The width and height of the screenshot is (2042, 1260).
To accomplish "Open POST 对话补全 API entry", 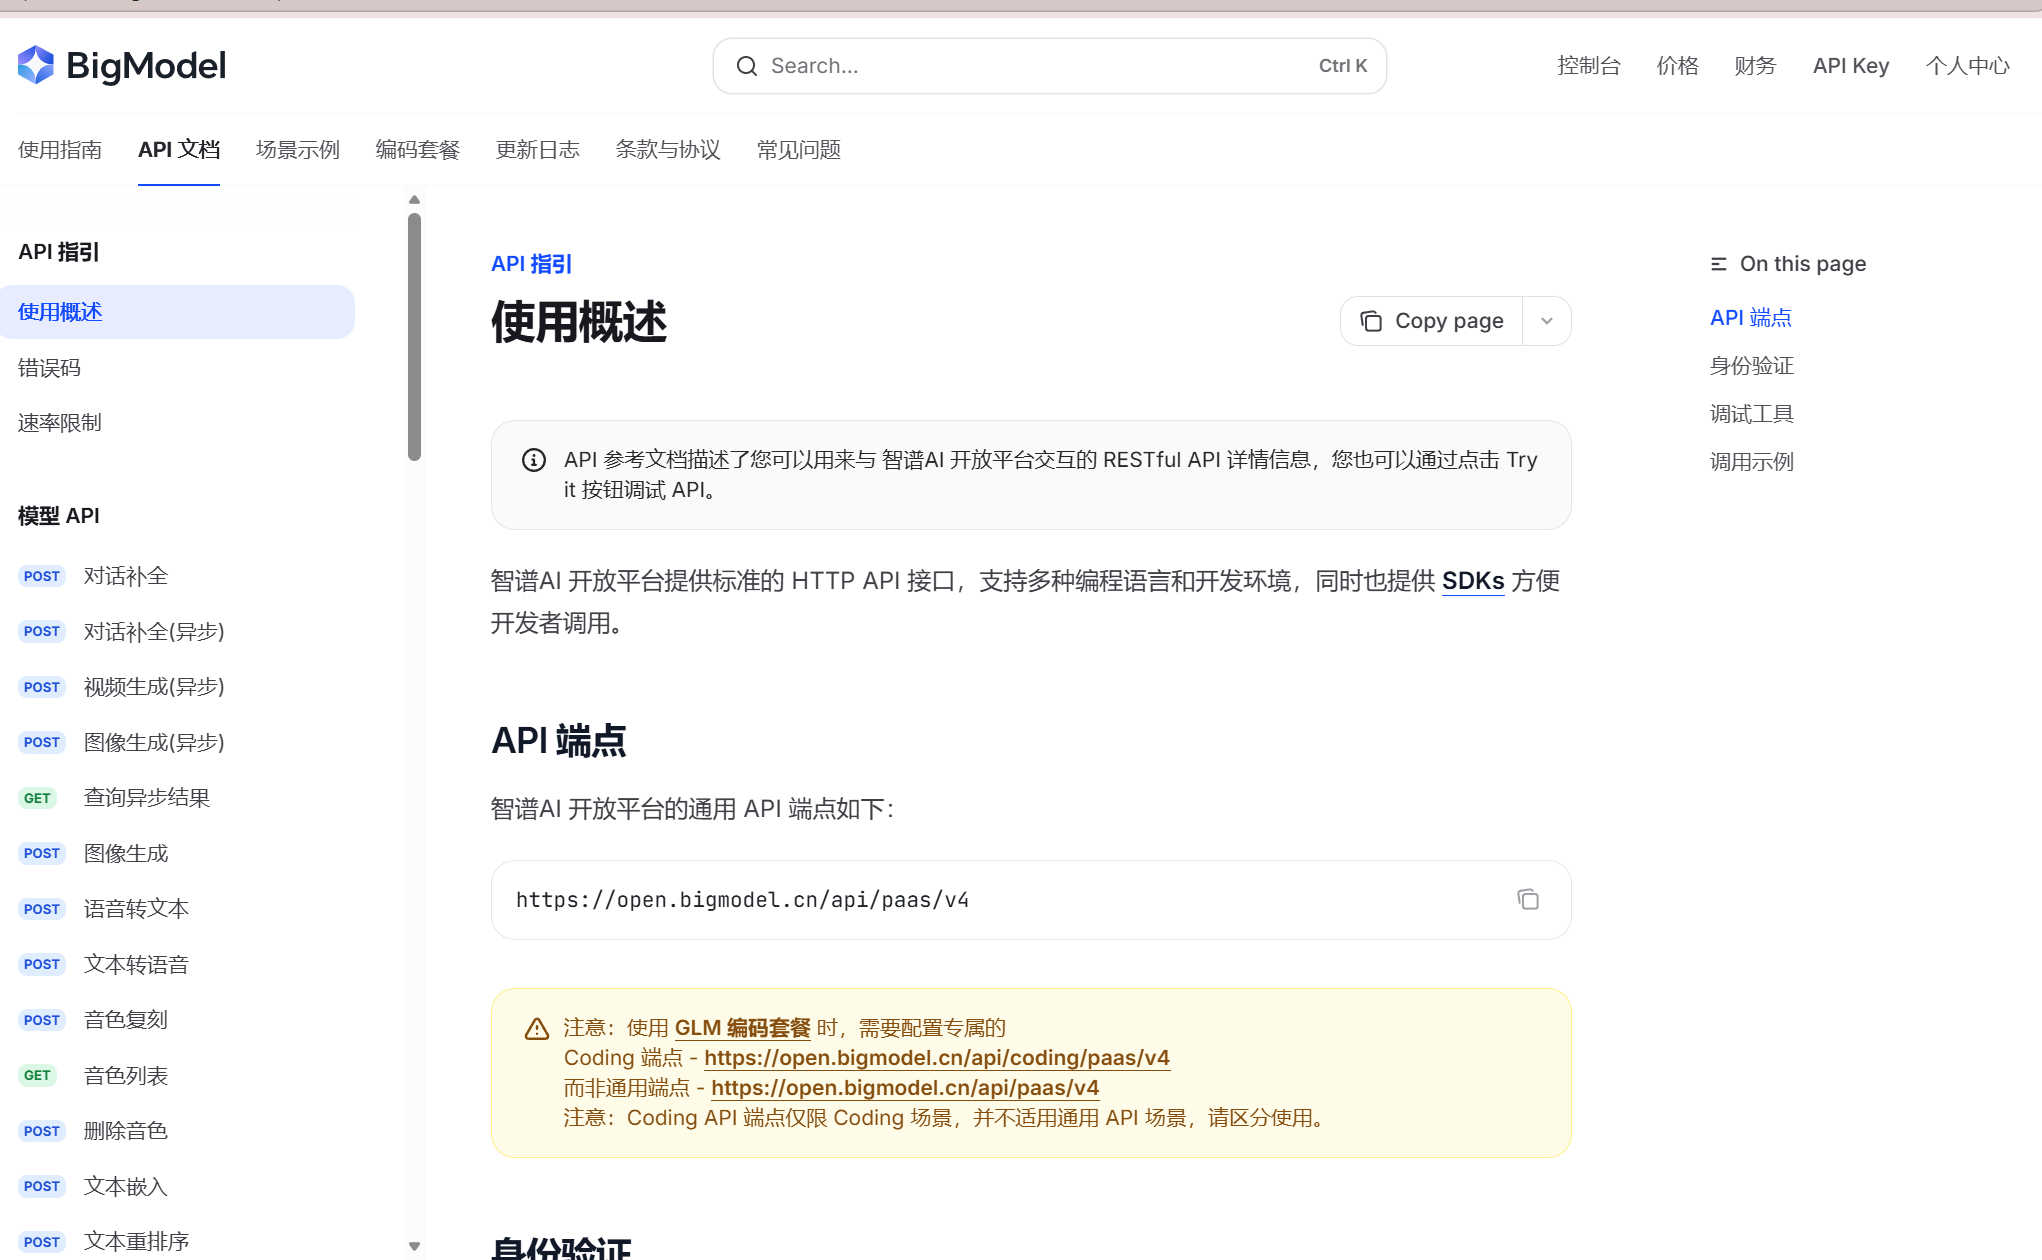I will tap(125, 576).
